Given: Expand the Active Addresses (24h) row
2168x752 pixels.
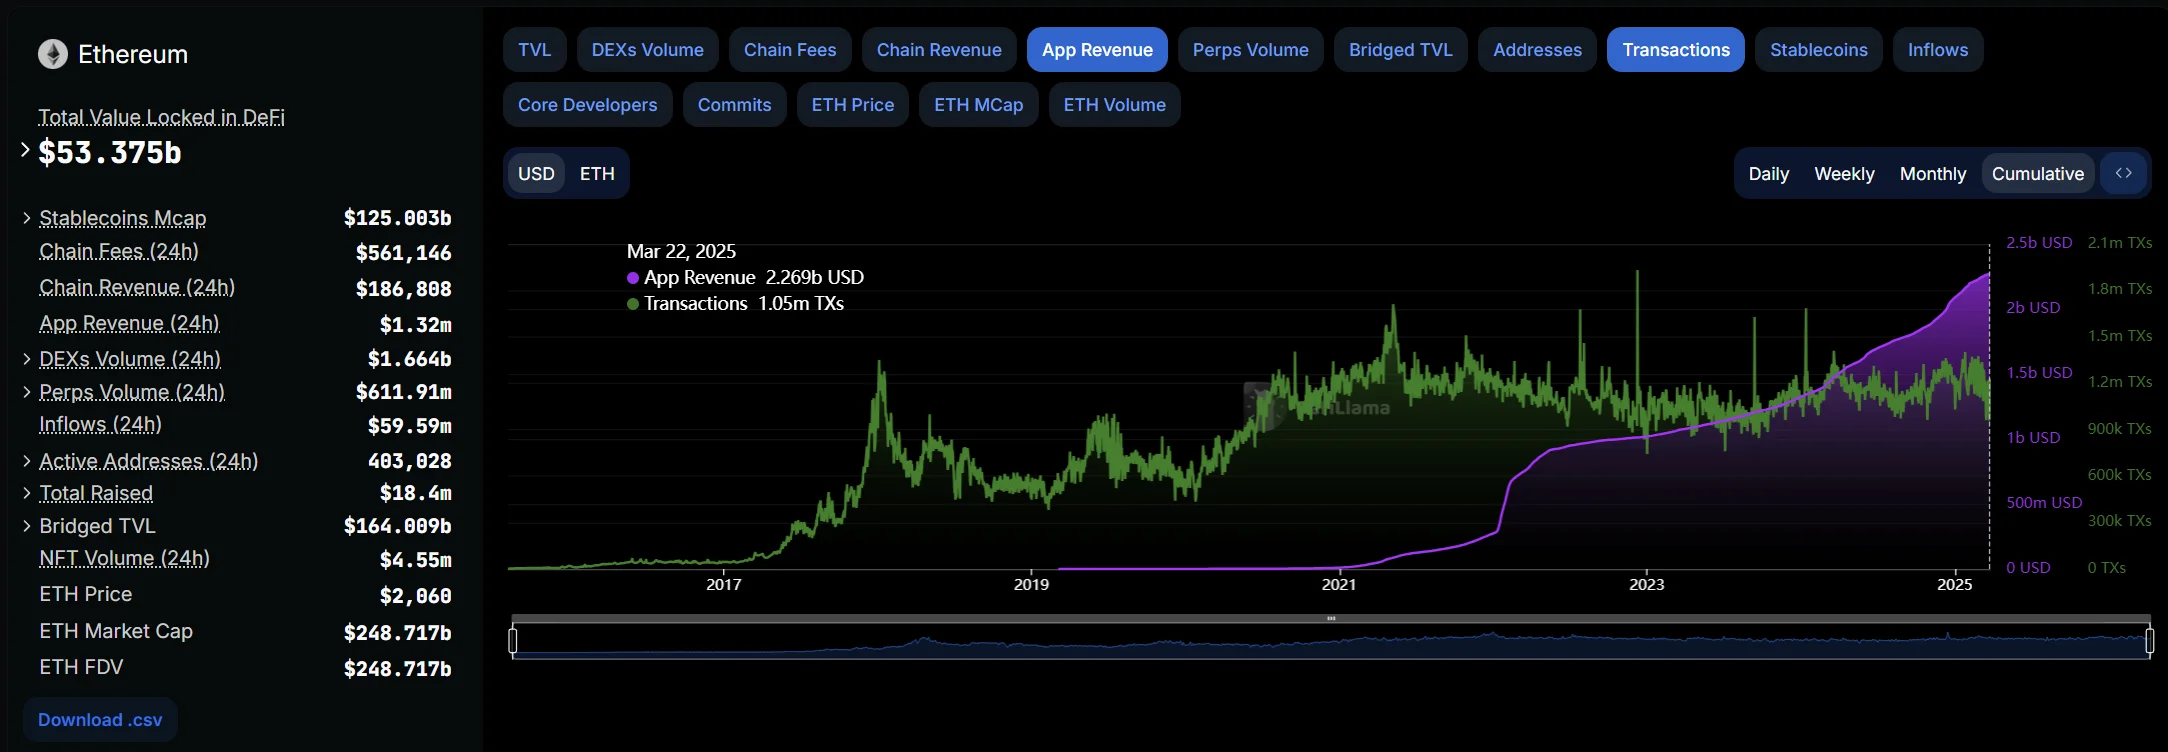Looking at the screenshot, I should 27,461.
